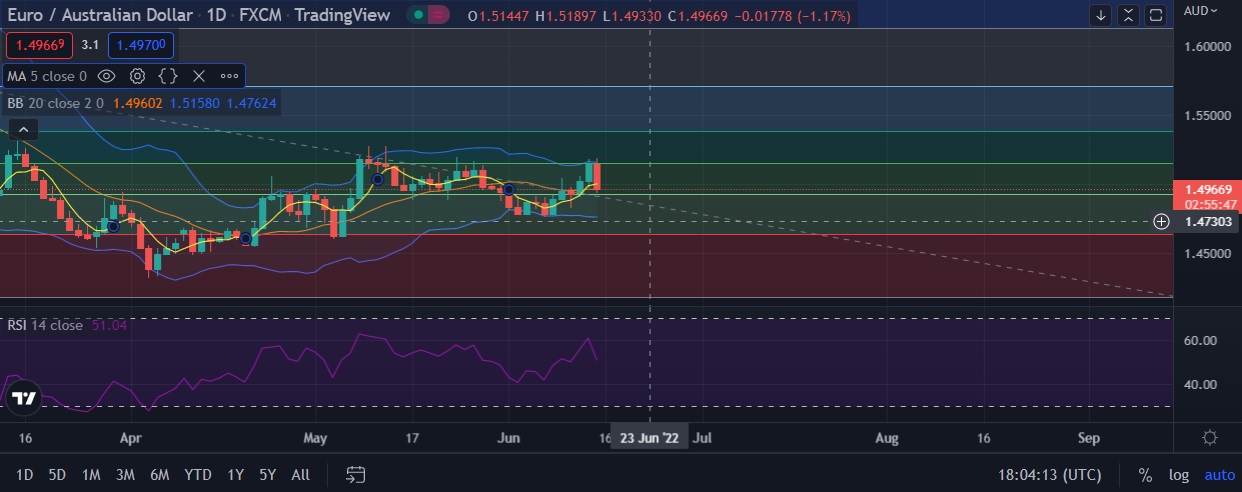Click the 40.00 RSI scale label
This screenshot has width=1242, height=492.
(x=1200, y=384)
